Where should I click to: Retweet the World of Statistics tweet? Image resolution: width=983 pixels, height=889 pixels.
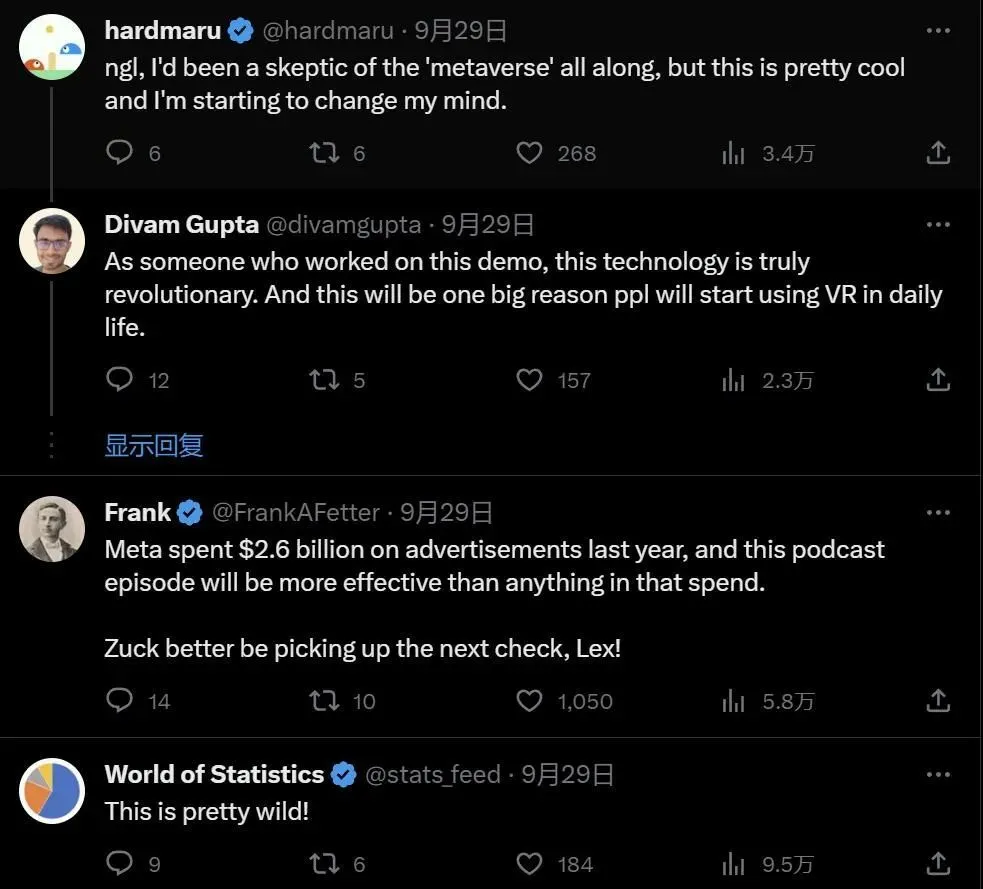click(x=323, y=864)
